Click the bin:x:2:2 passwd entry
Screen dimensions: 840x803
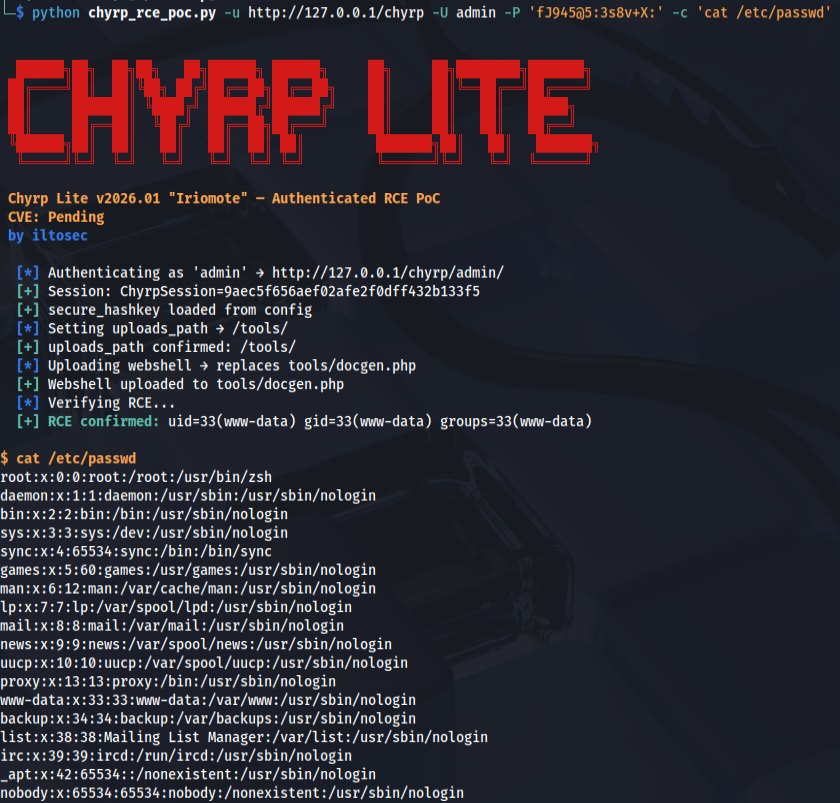tap(144, 514)
